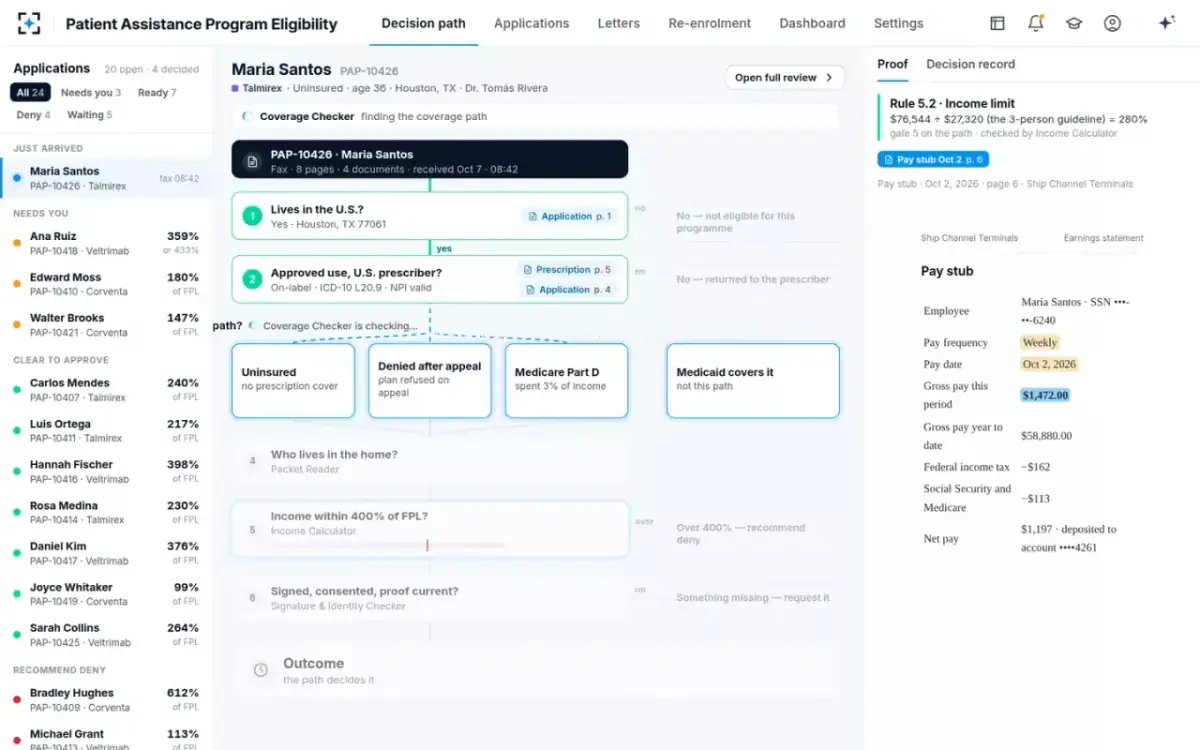Select the Uninsured coverage path card
The height and width of the screenshot is (750, 1200).
click(293, 380)
